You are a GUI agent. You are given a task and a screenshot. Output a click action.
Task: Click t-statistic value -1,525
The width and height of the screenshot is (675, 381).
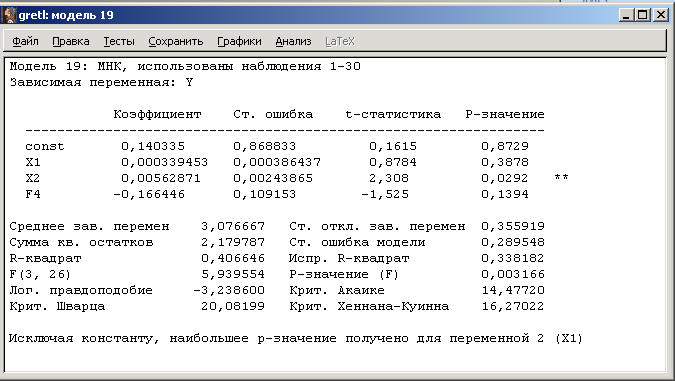pyautogui.click(x=385, y=194)
